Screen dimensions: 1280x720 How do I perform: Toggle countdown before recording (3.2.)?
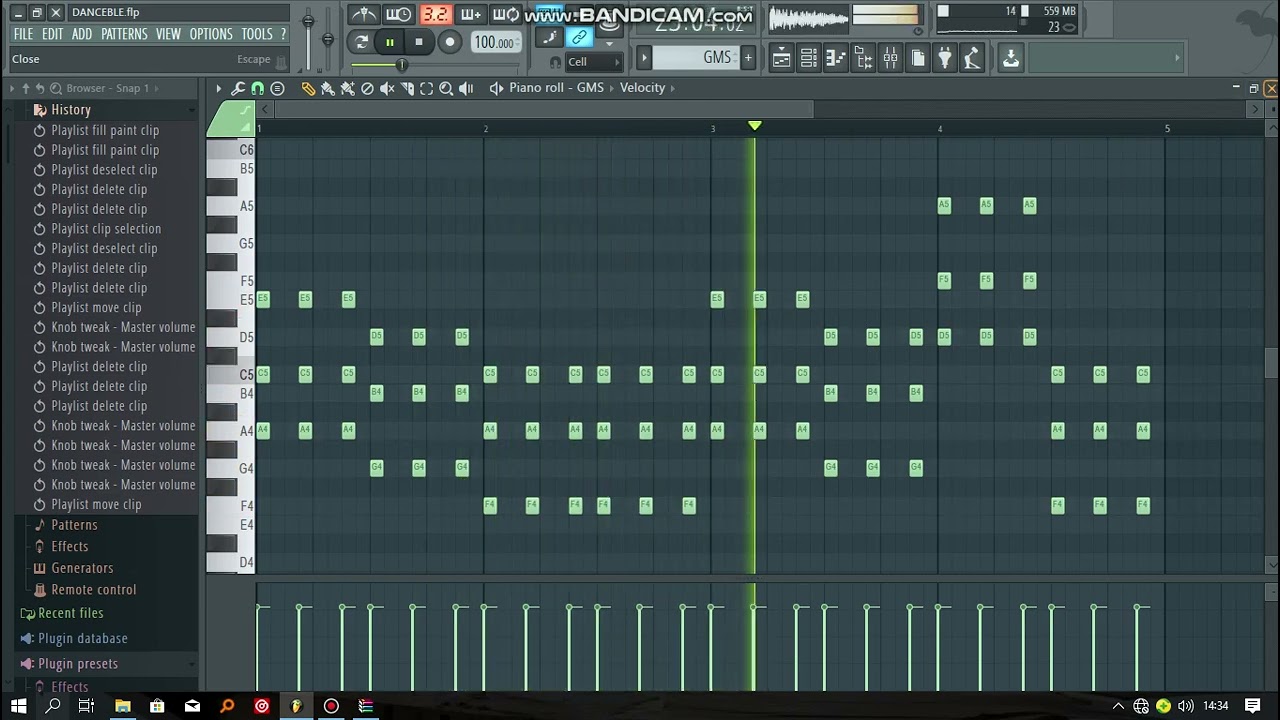click(x=435, y=14)
